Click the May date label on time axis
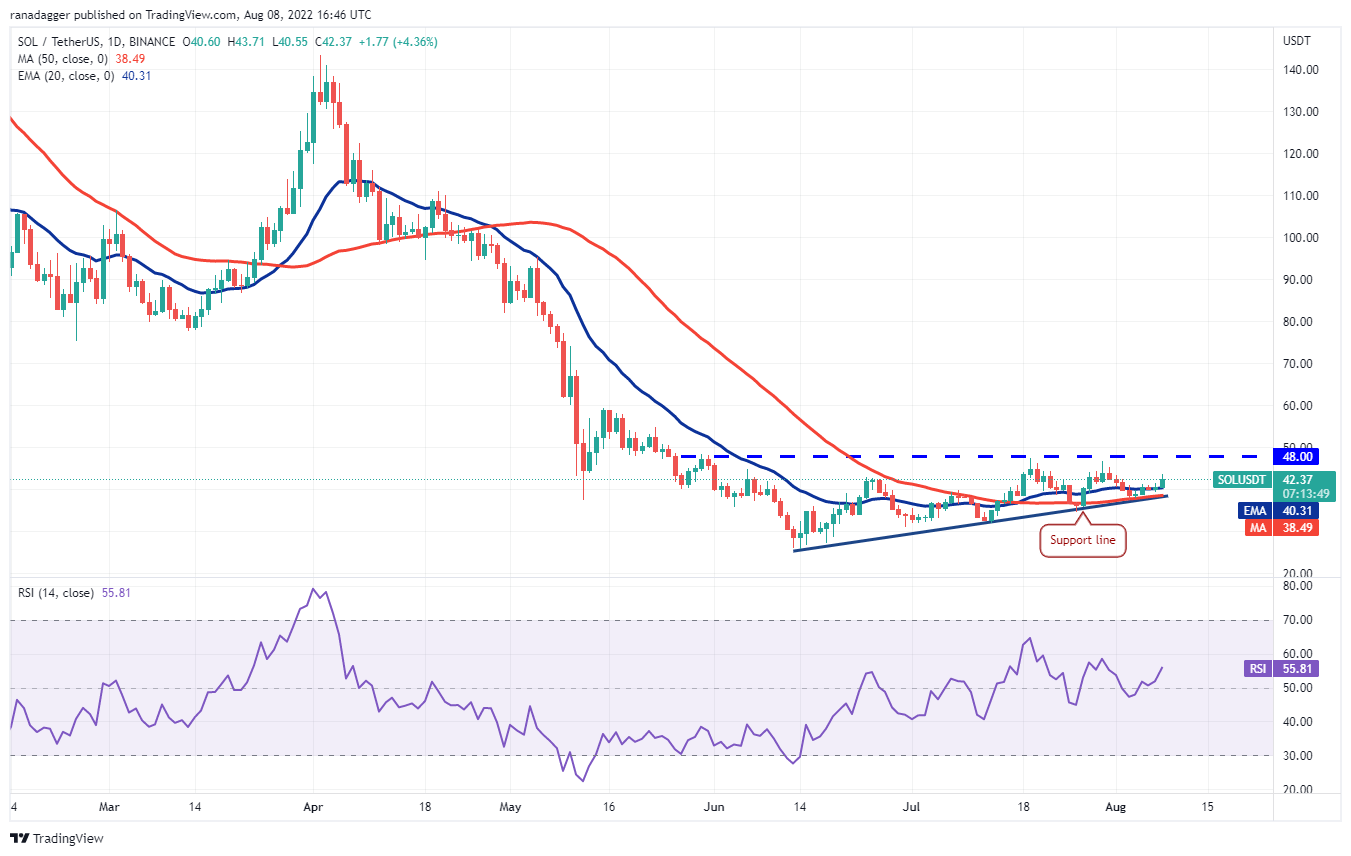This screenshot has height=856, width=1351. [510, 805]
